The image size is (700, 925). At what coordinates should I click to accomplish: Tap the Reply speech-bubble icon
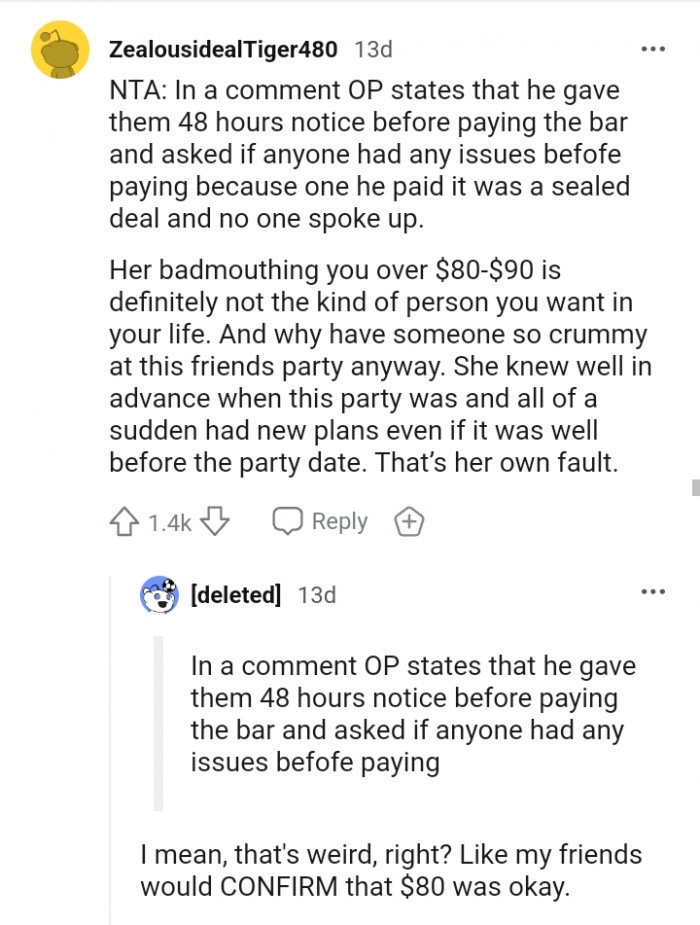[x=288, y=521]
